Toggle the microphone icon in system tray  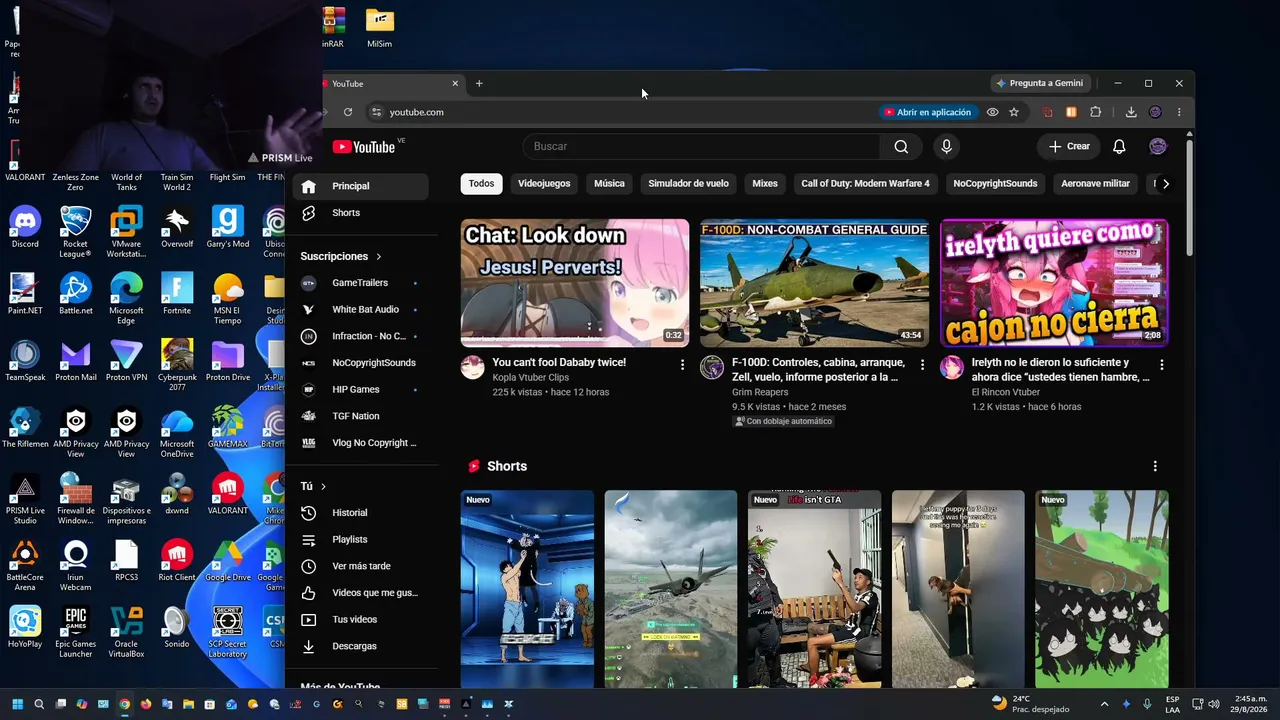click(x=1147, y=704)
